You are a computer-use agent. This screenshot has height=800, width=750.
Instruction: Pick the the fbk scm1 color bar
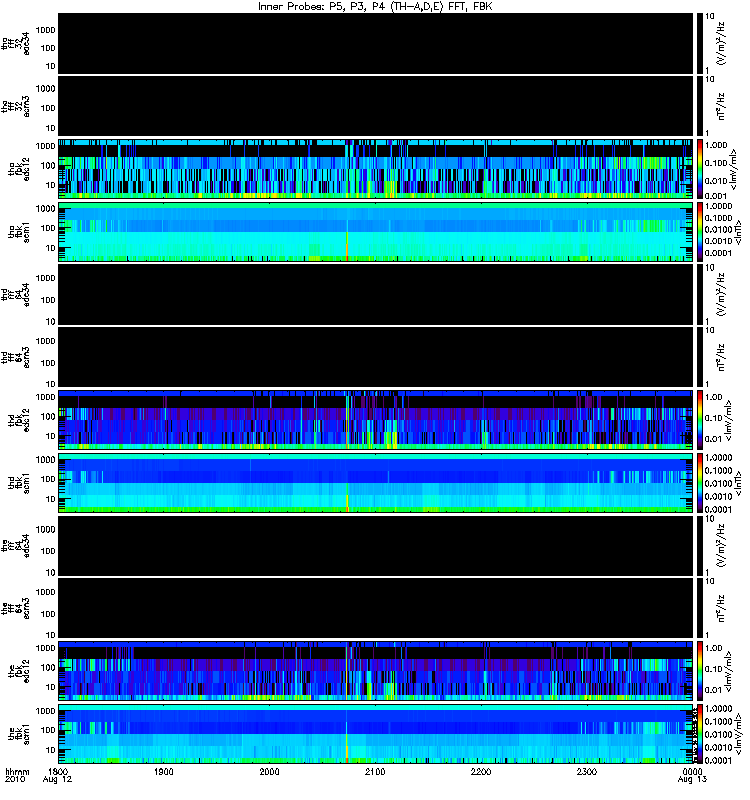point(700,734)
